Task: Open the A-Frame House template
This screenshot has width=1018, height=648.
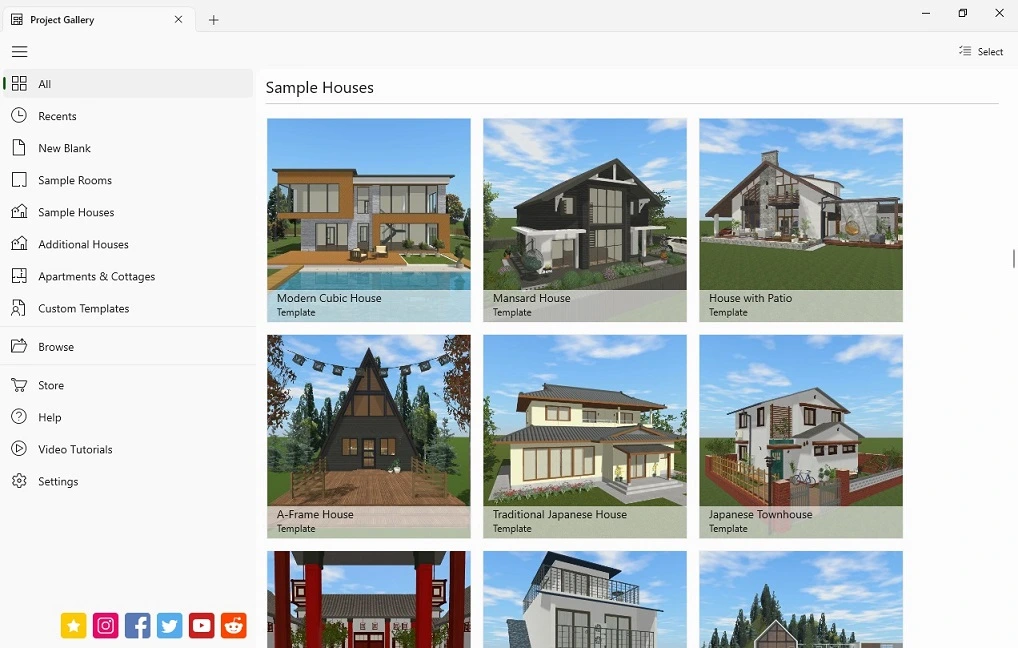Action: click(x=369, y=436)
